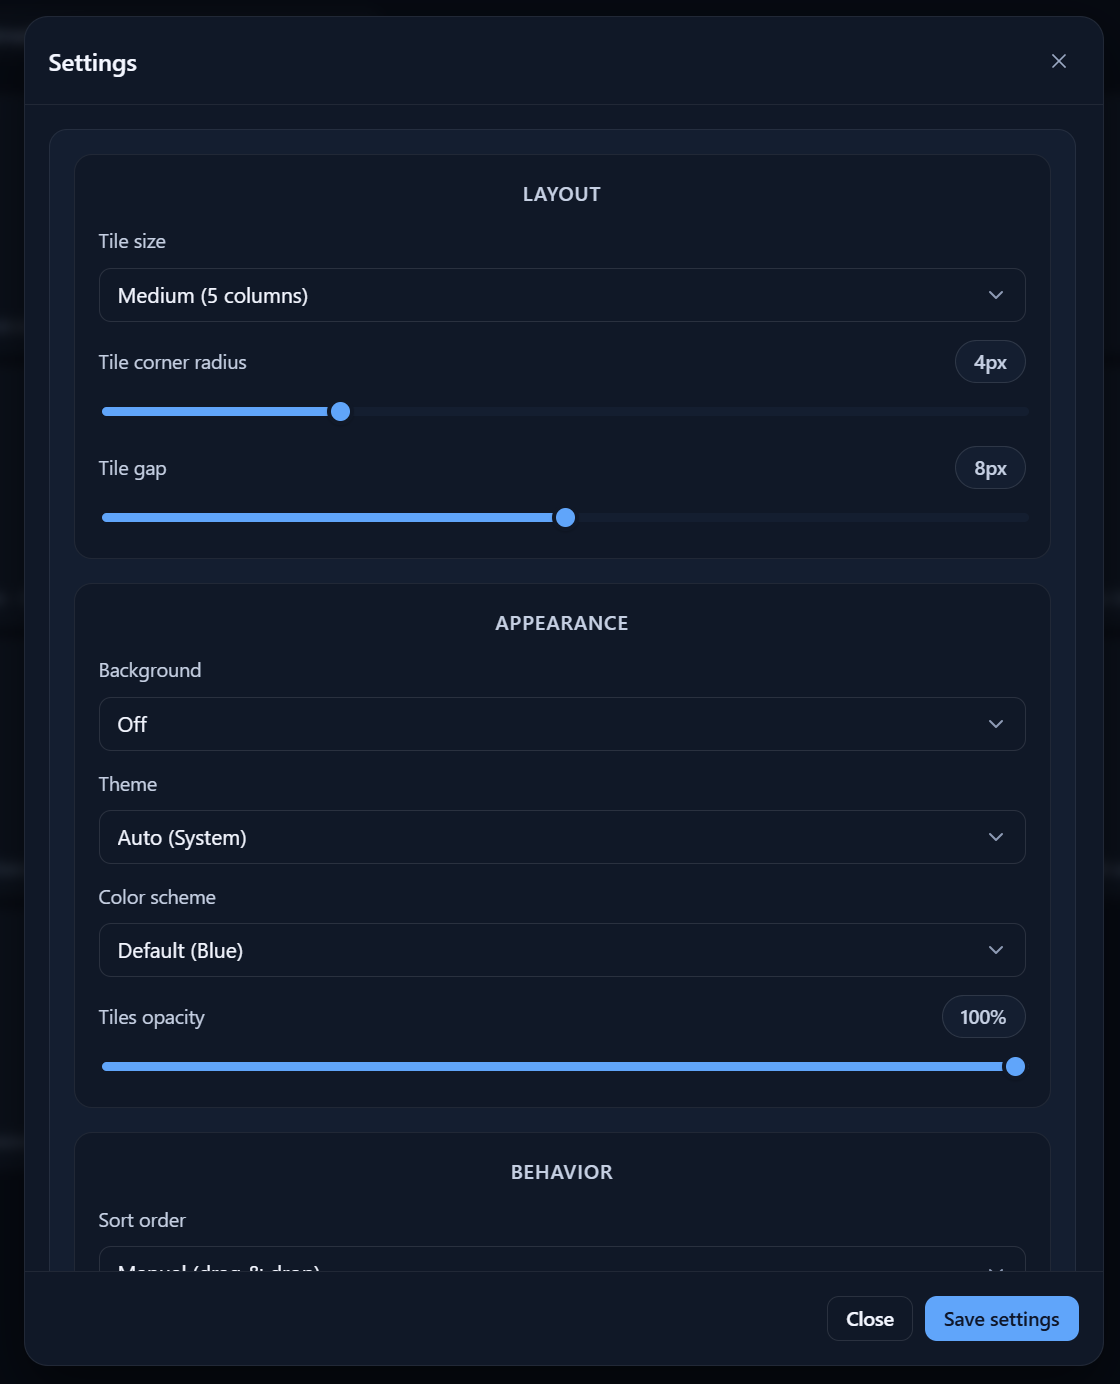Click the Theme dropdown chevron

tap(995, 837)
